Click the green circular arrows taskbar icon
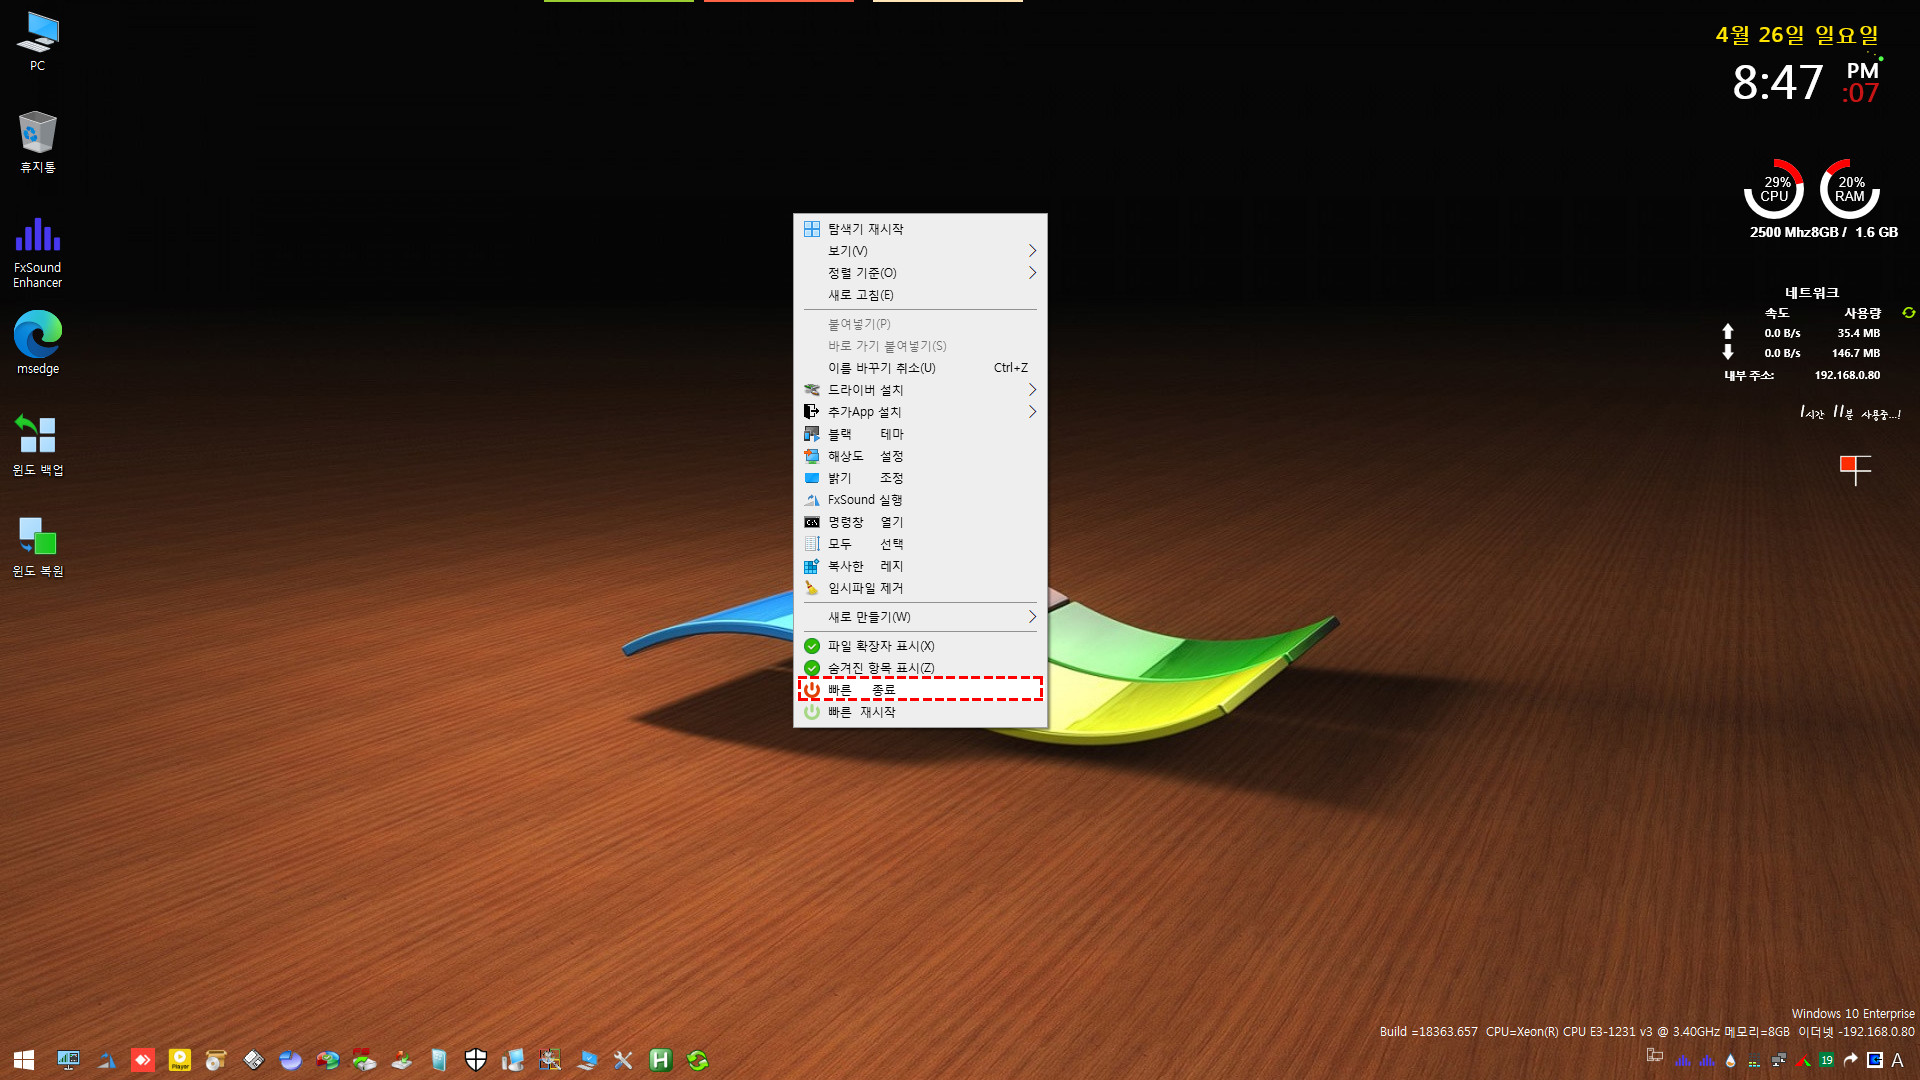 698,1060
